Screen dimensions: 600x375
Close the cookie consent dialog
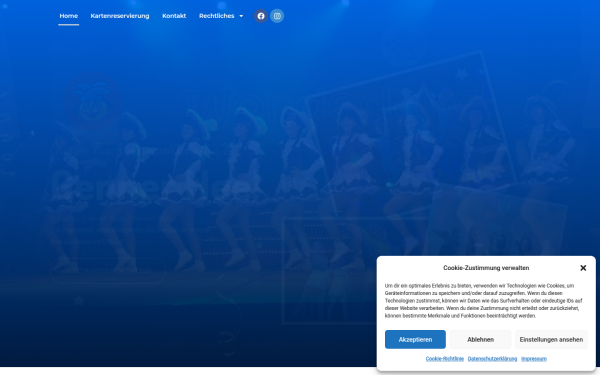[583, 268]
